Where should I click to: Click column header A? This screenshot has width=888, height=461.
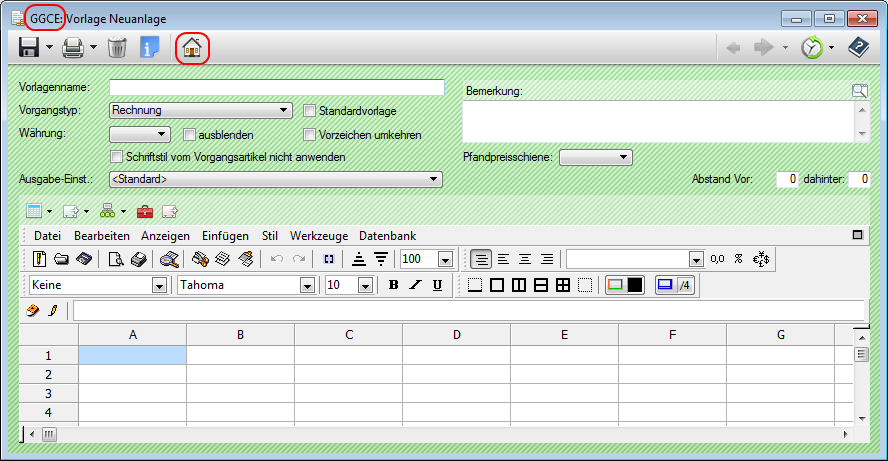point(133,335)
